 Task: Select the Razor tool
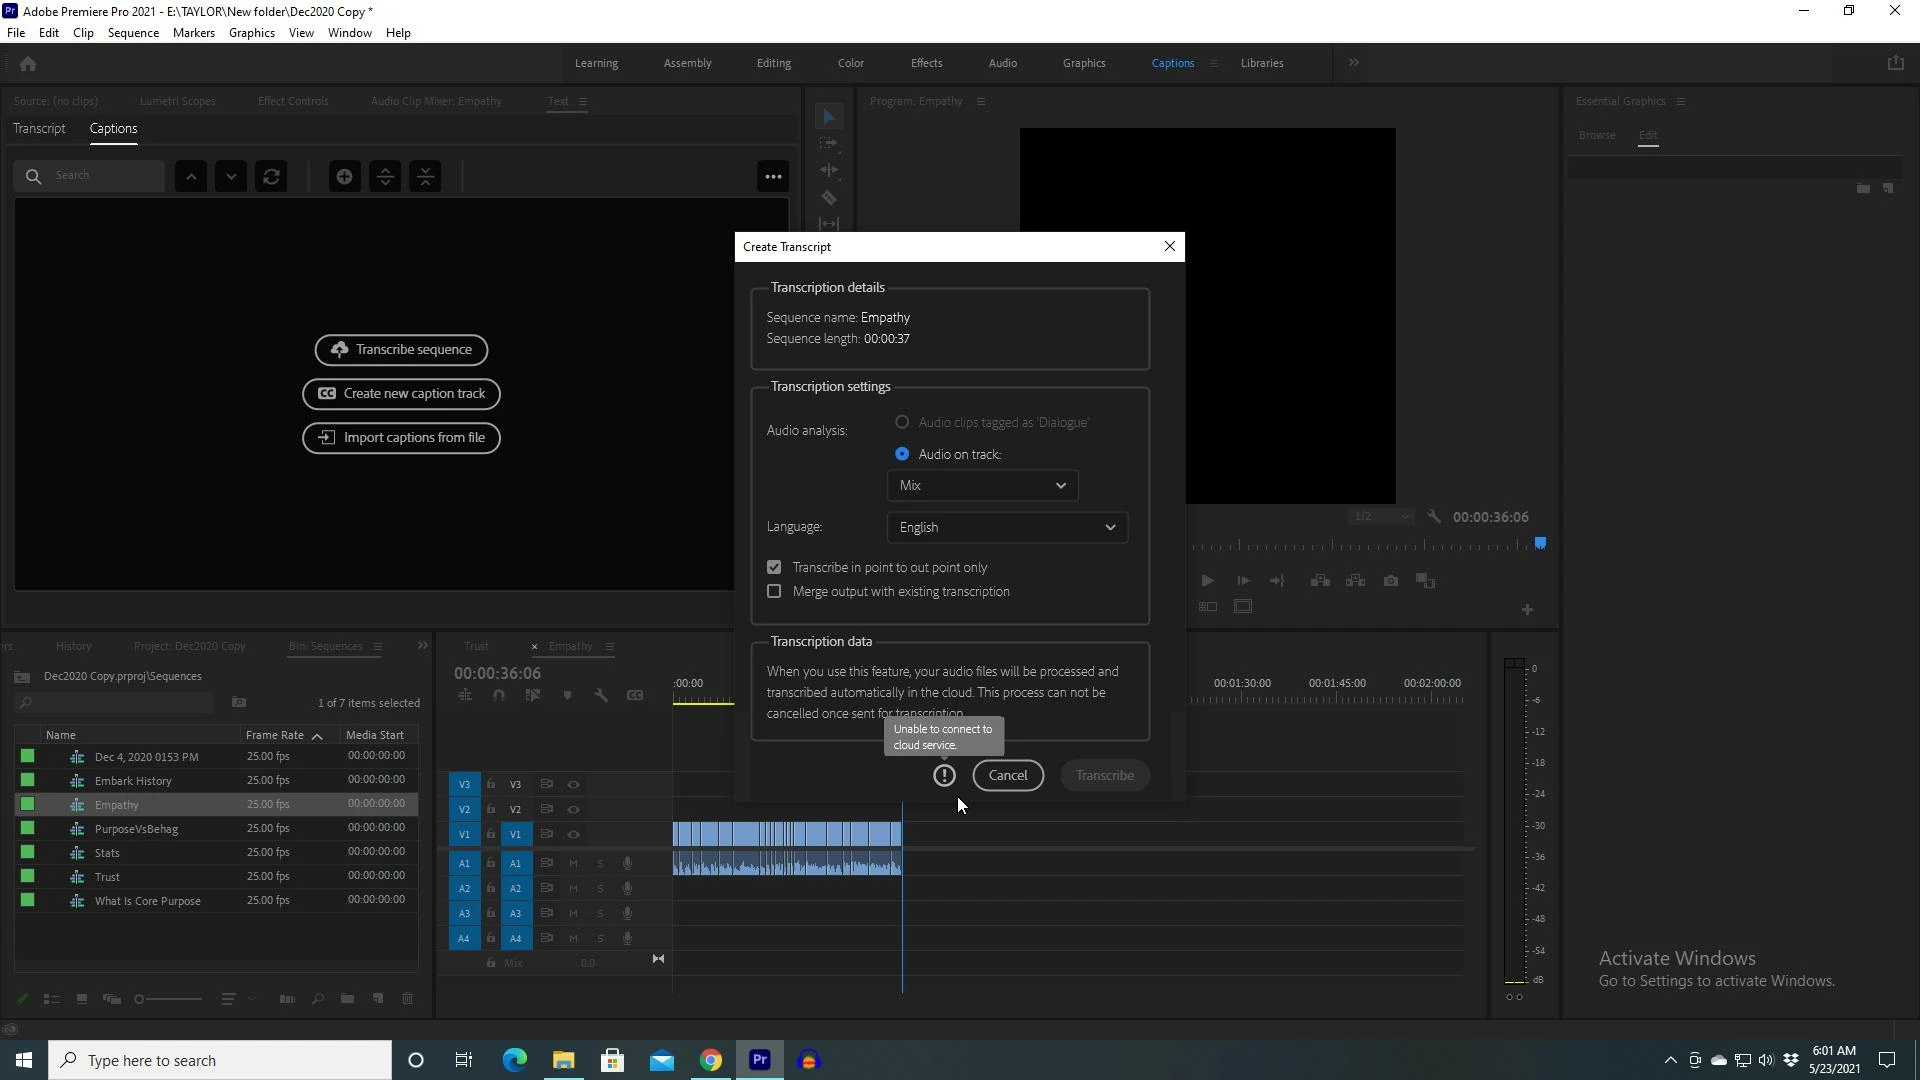click(x=829, y=197)
